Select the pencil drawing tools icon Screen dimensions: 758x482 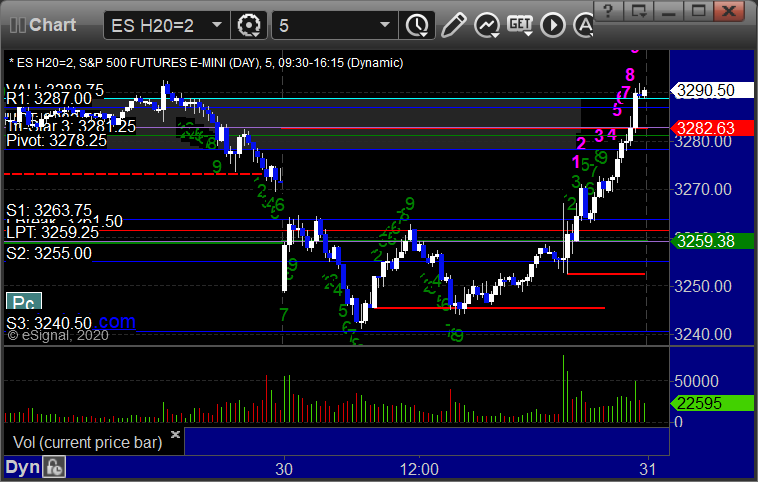(453, 25)
